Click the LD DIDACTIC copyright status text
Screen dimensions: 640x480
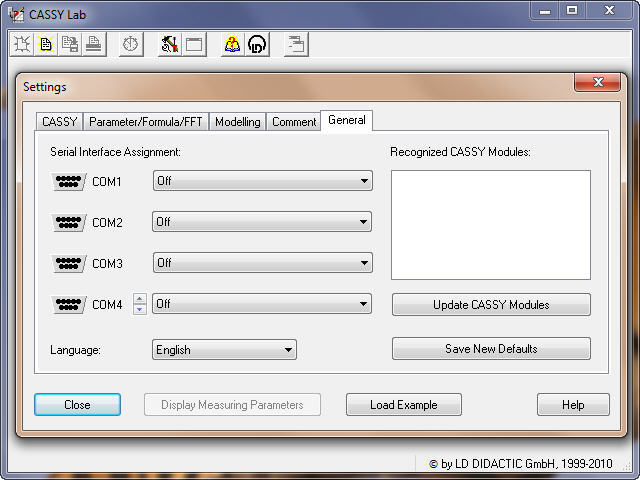coord(521,464)
